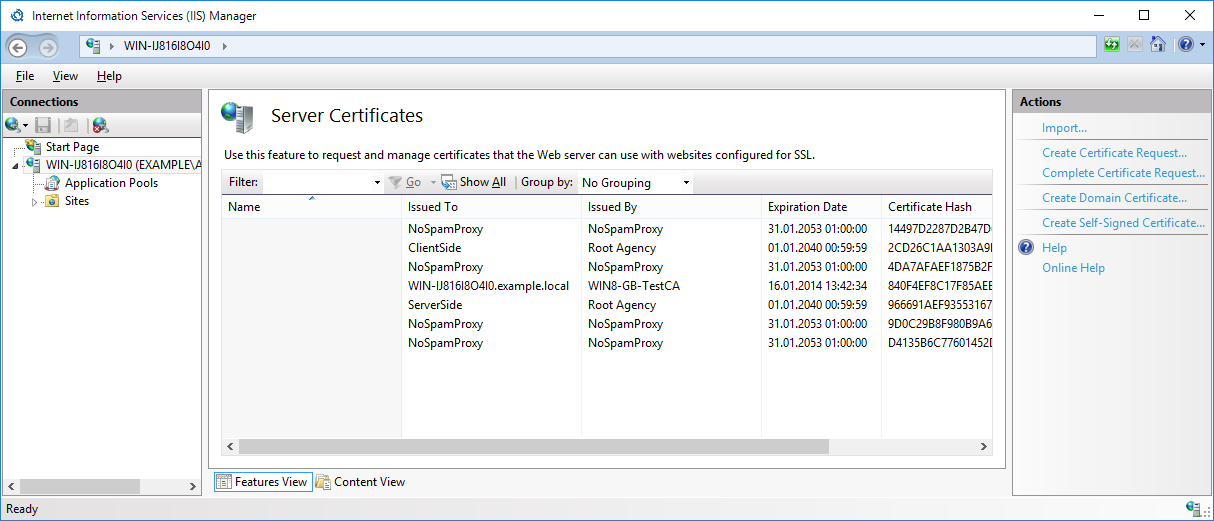Click the Forward navigation arrow
The height and width of the screenshot is (521, 1214).
tap(47, 46)
